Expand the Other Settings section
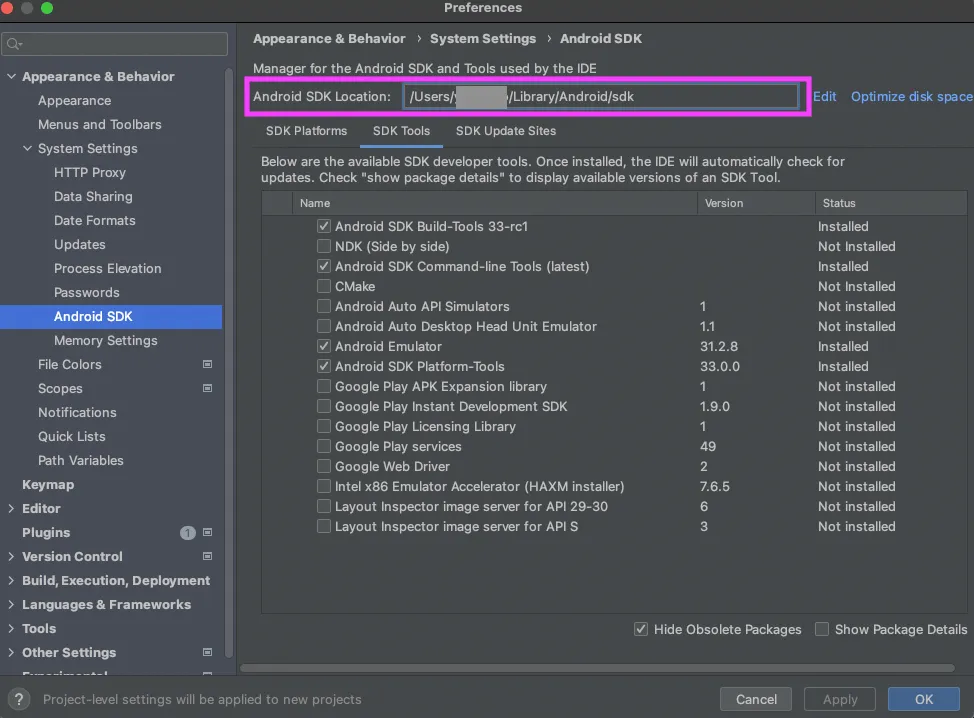This screenshot has width=974, height=718. [11, 652]
